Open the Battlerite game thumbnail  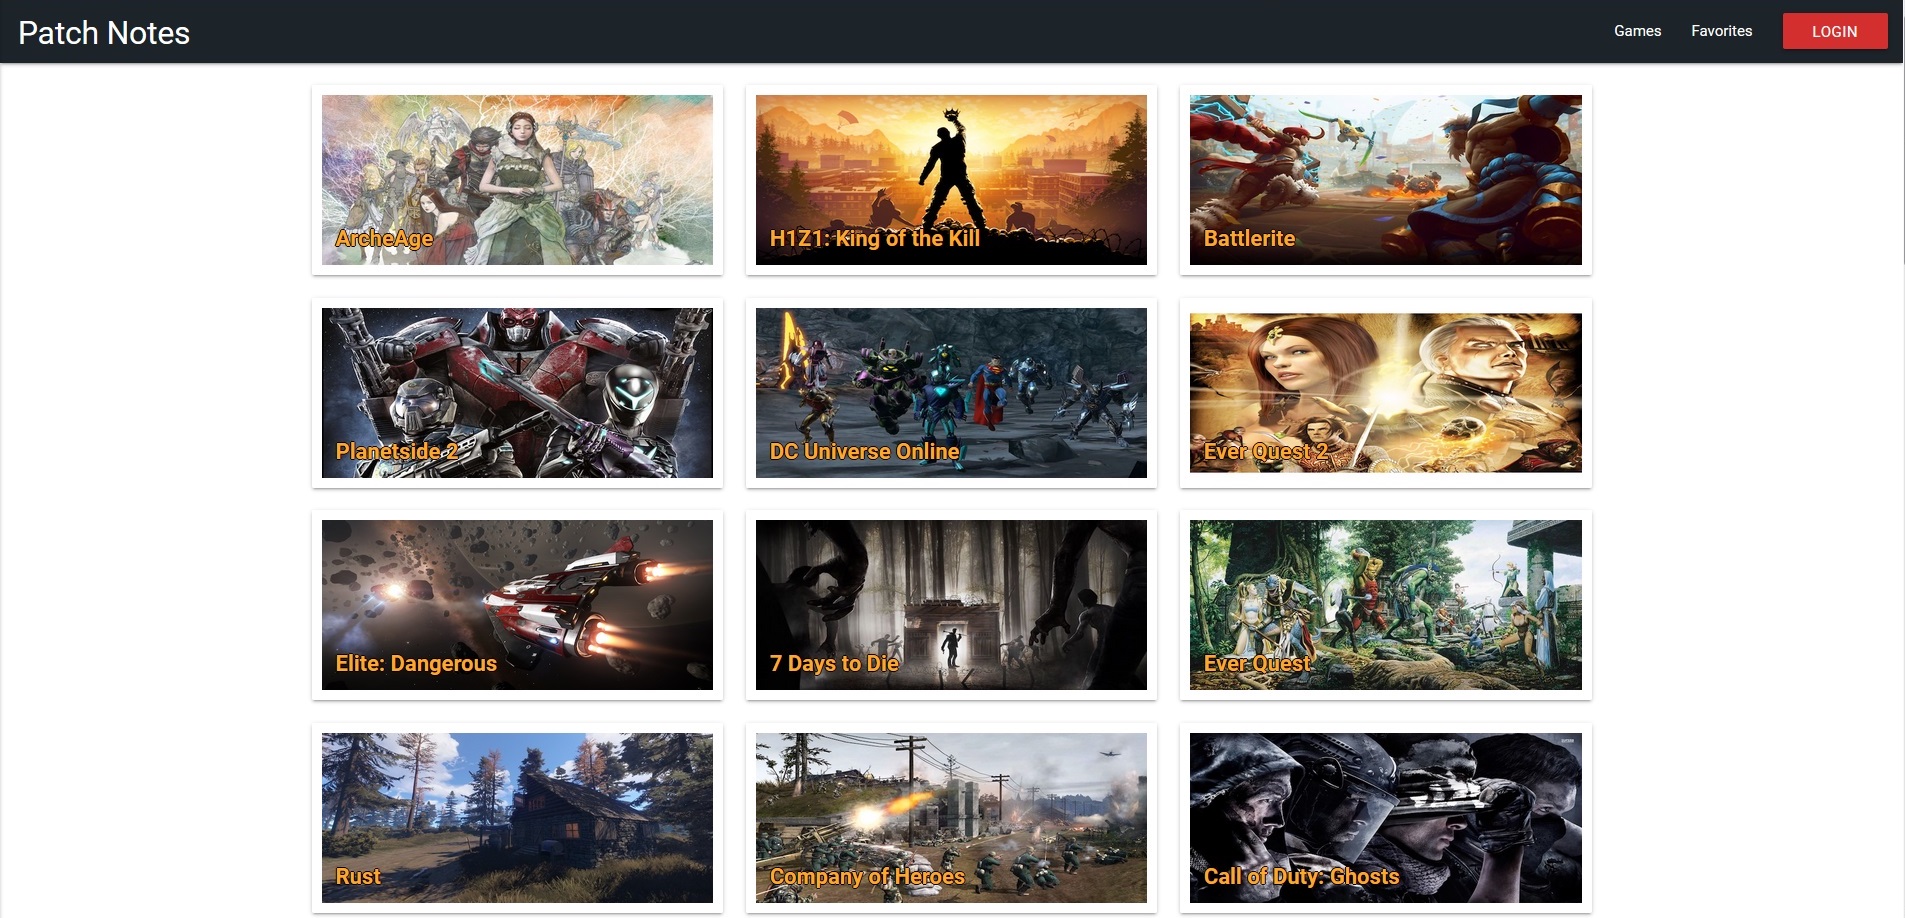pyautogui.click(x=1385, y=180)
